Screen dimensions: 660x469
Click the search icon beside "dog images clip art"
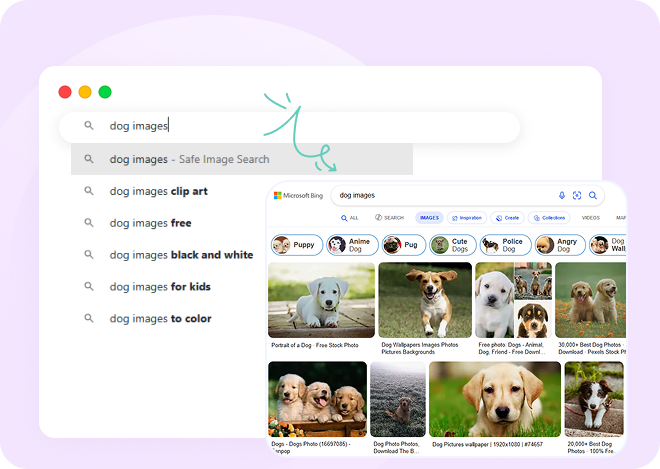[x=89, y=191]
